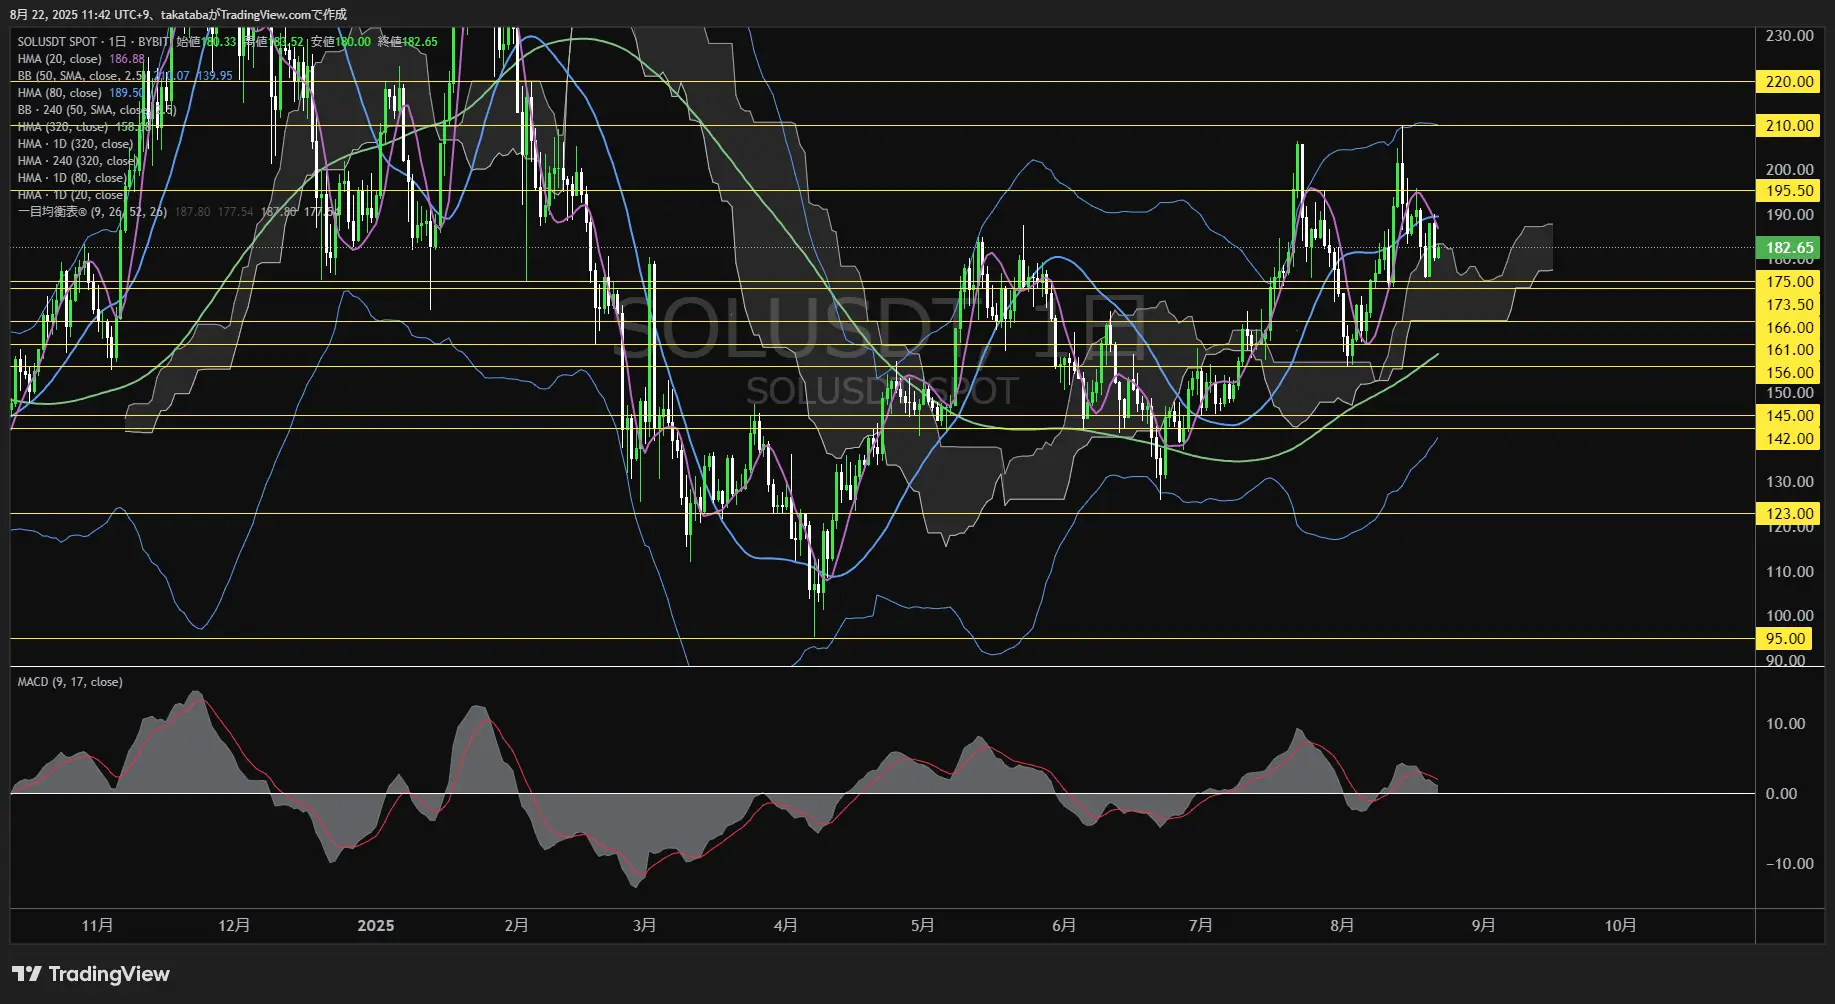Click the 10月 time axis label
Viewport: 1835px width, 1004px height.
click(x=1621, y=926)
